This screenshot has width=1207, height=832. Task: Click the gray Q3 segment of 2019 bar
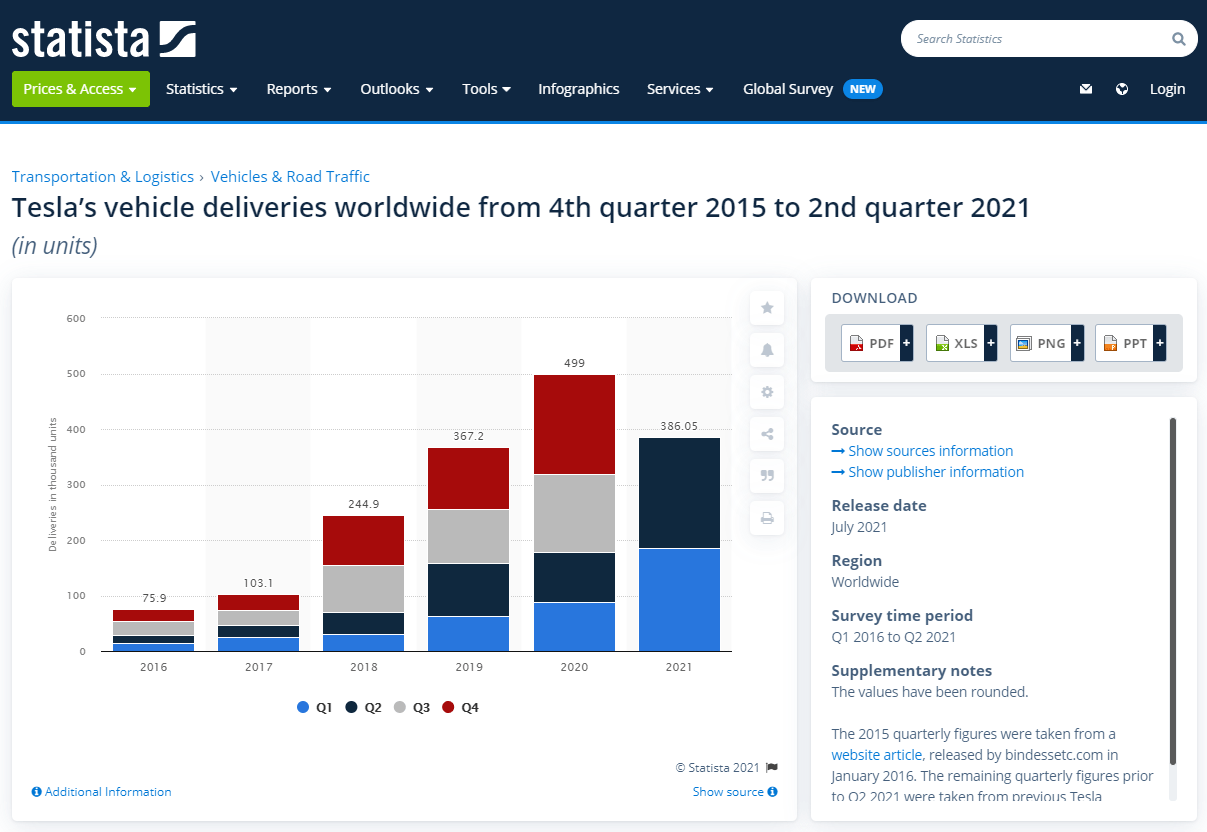469,537
